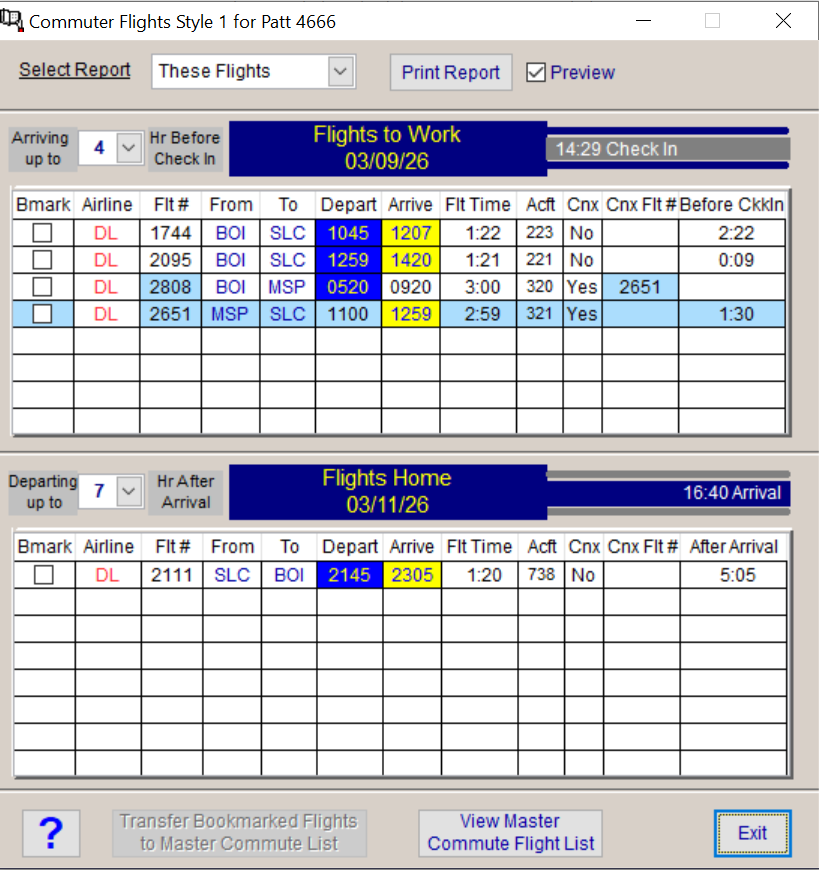
Task: Click the Depart column header in Flights to Work
Action: (348, 204)
